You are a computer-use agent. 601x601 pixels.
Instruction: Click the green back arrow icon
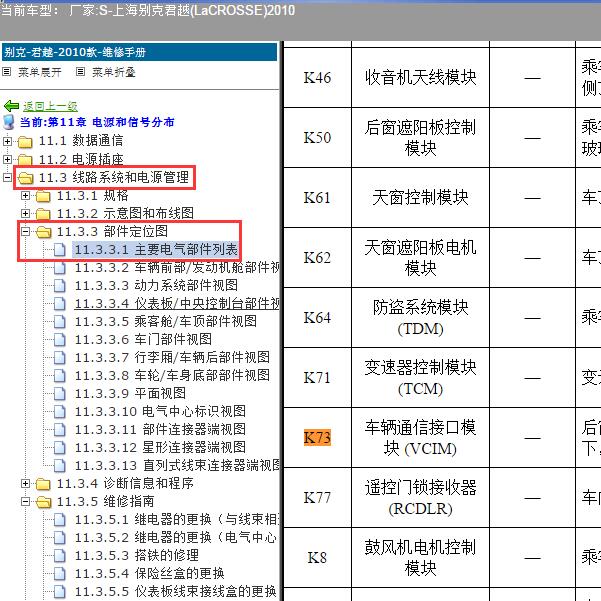tap(11, 106)
